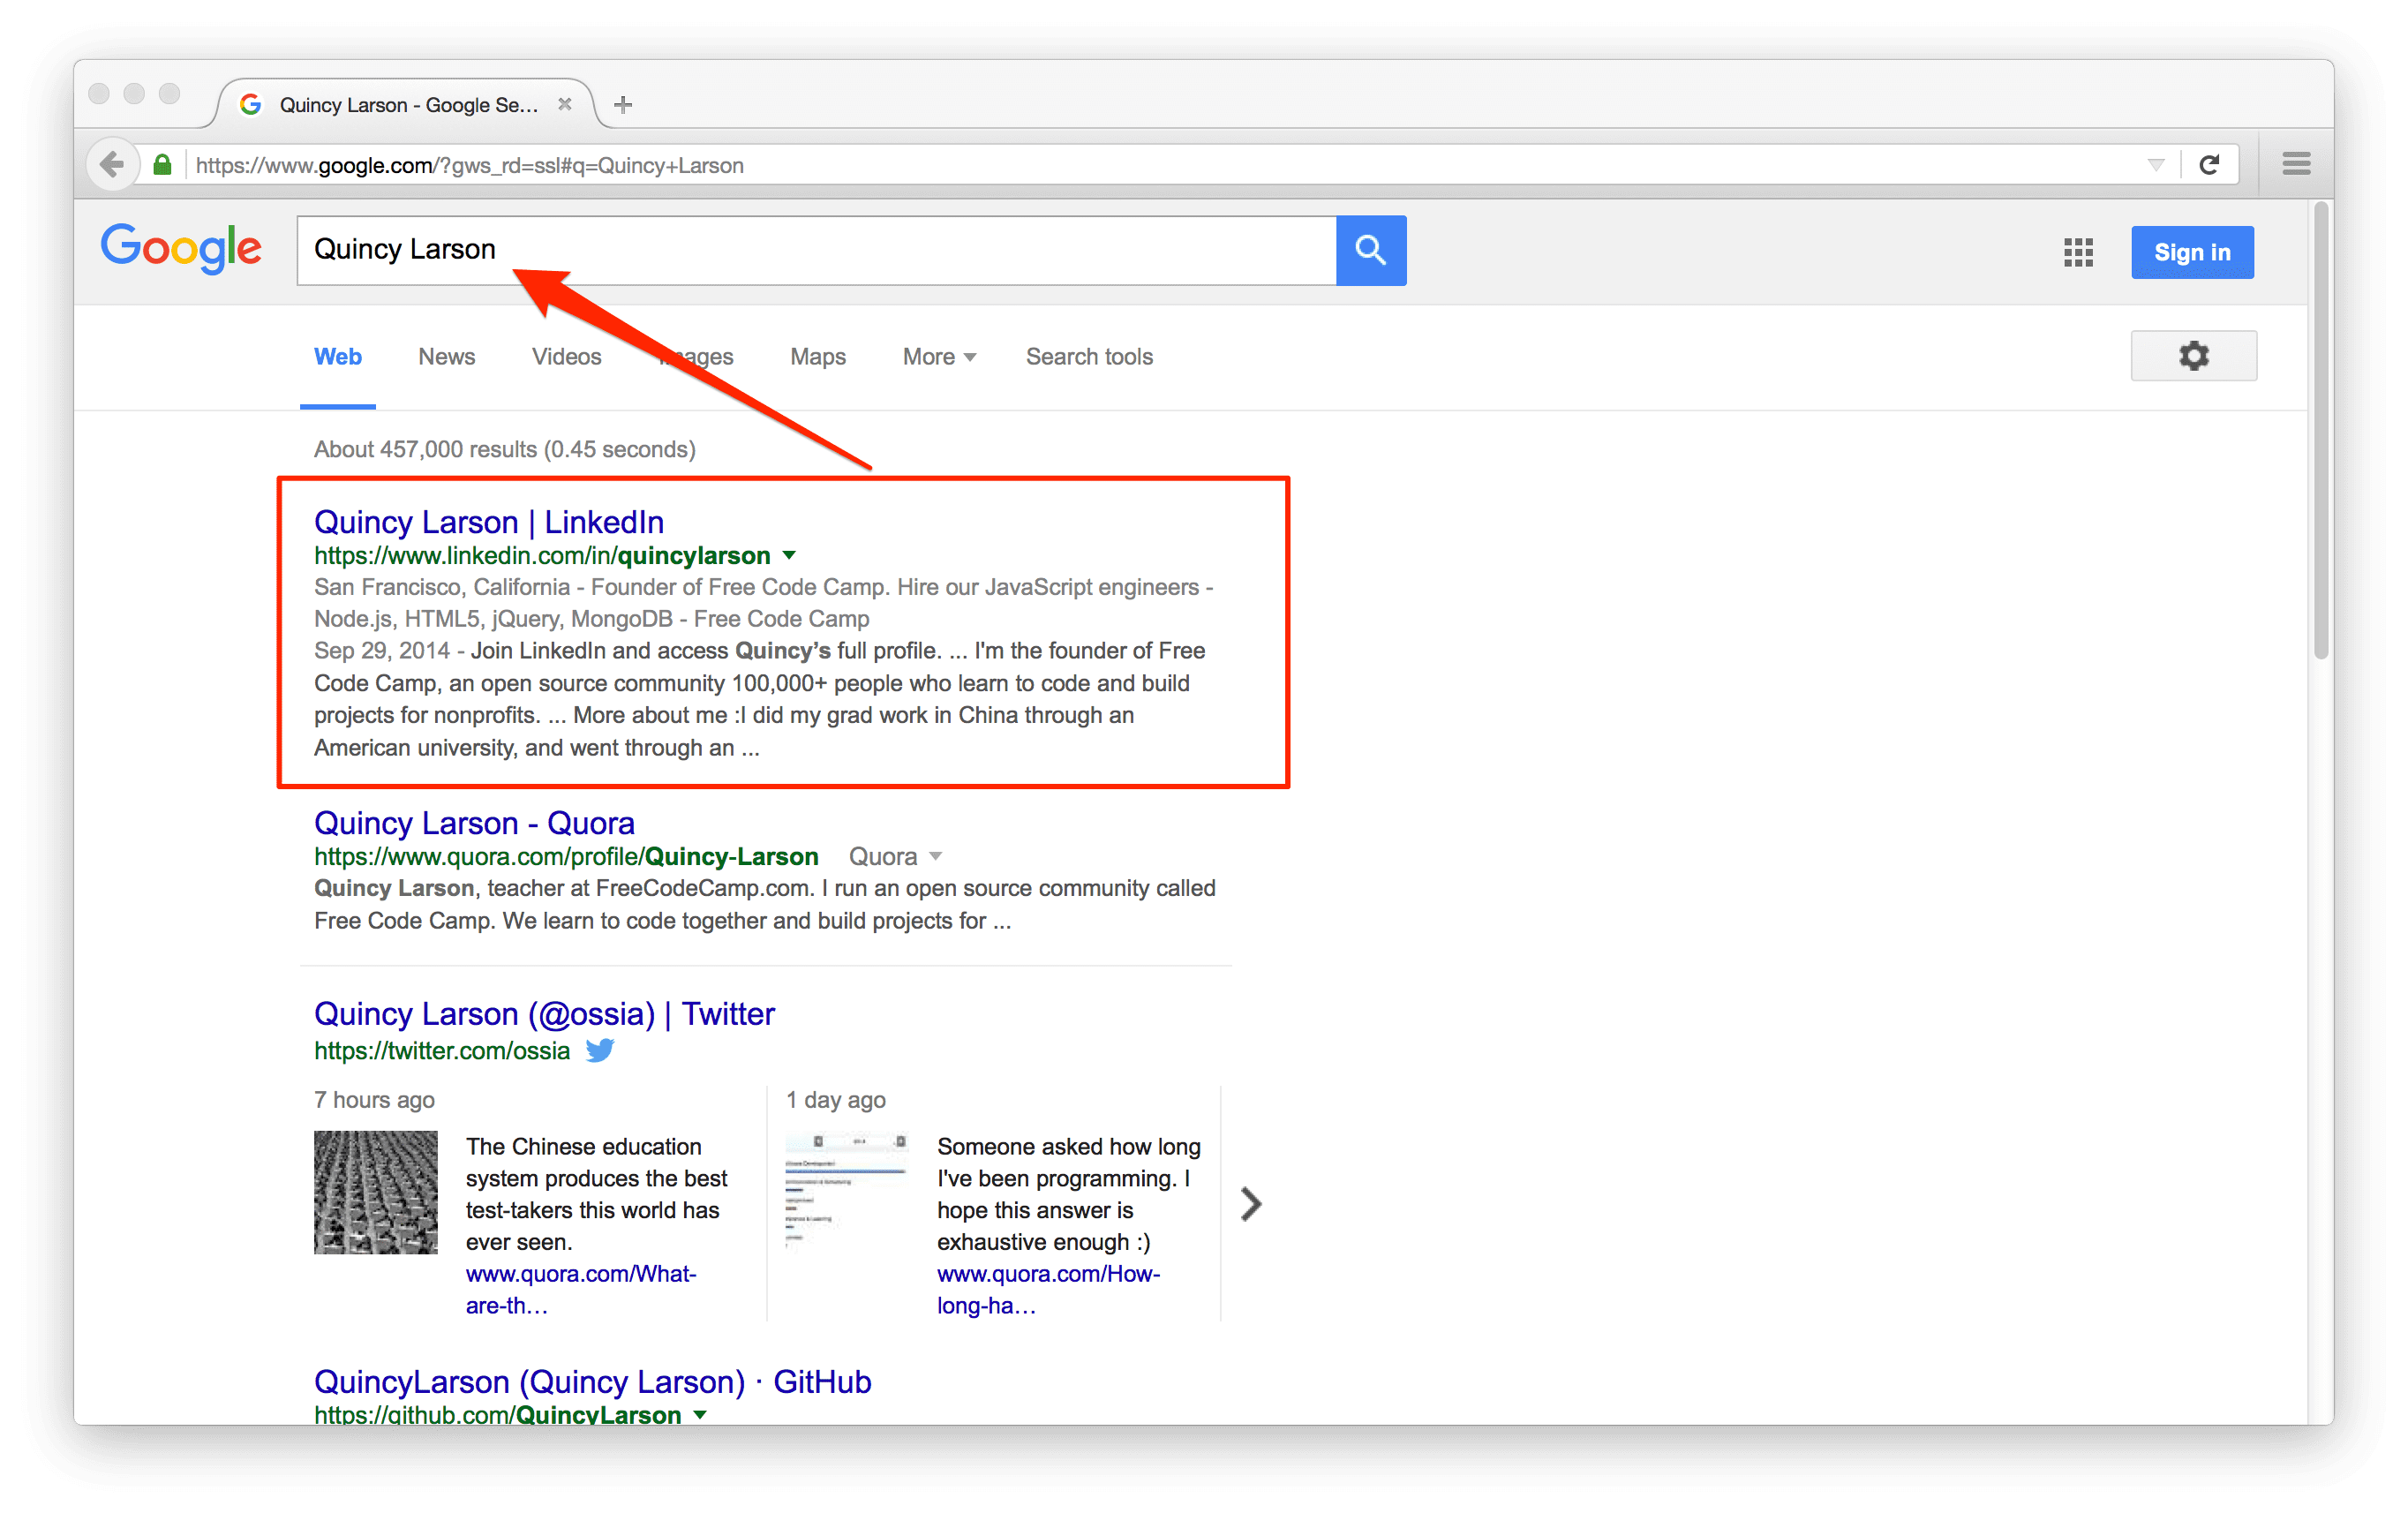The width and height of the screenshot is (2408, 1513).
Task: Open the browser hamburger menu
Action: click(2296, 164)
